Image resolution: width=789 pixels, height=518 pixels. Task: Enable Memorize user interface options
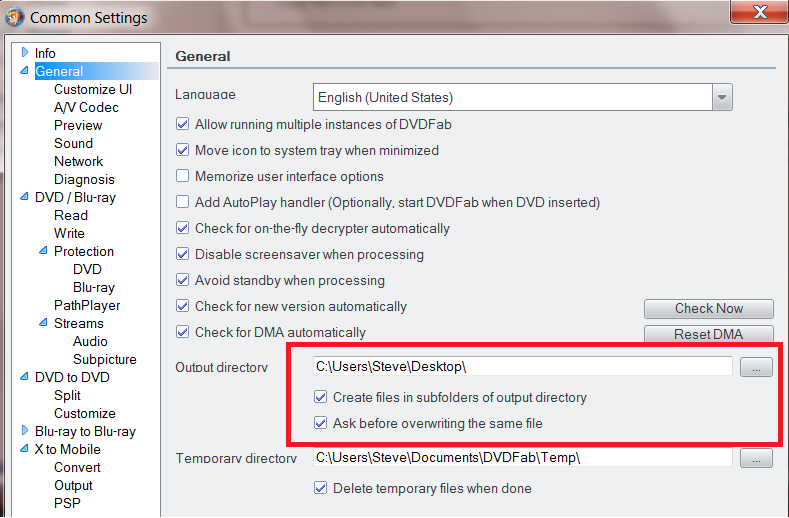pyautogui.click(x=182, y=176)
